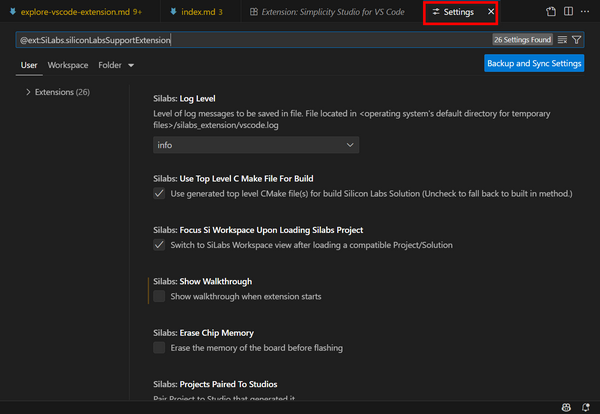Open the Log Level info dropdown

(x=256, y=145)
